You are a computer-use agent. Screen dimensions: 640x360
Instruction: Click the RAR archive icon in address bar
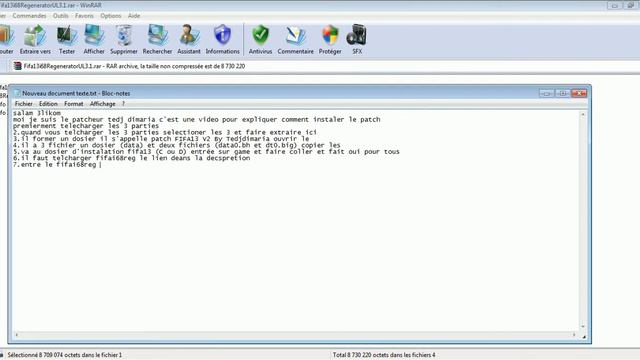(x=17, y=66)
